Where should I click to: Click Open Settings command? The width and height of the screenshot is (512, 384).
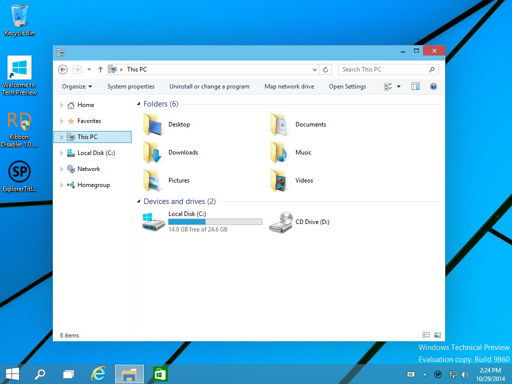[x=347, y=87]
